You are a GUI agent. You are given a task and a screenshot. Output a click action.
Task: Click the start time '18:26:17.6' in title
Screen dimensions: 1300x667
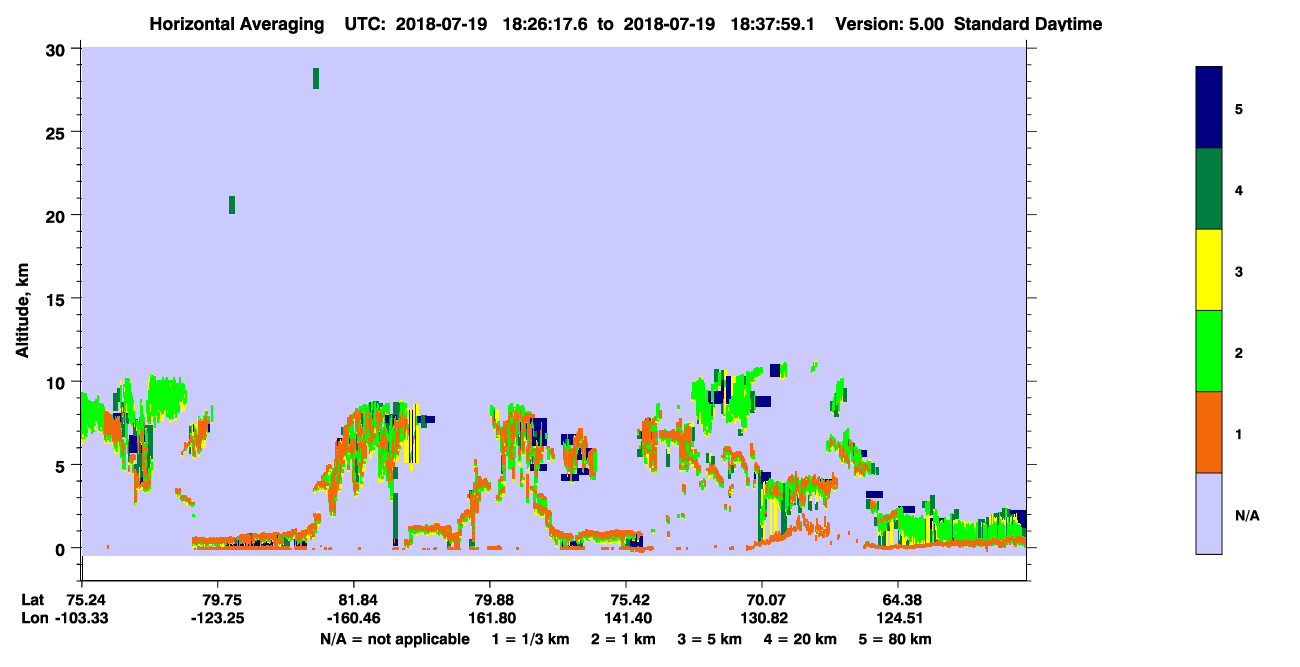[544, 24]
